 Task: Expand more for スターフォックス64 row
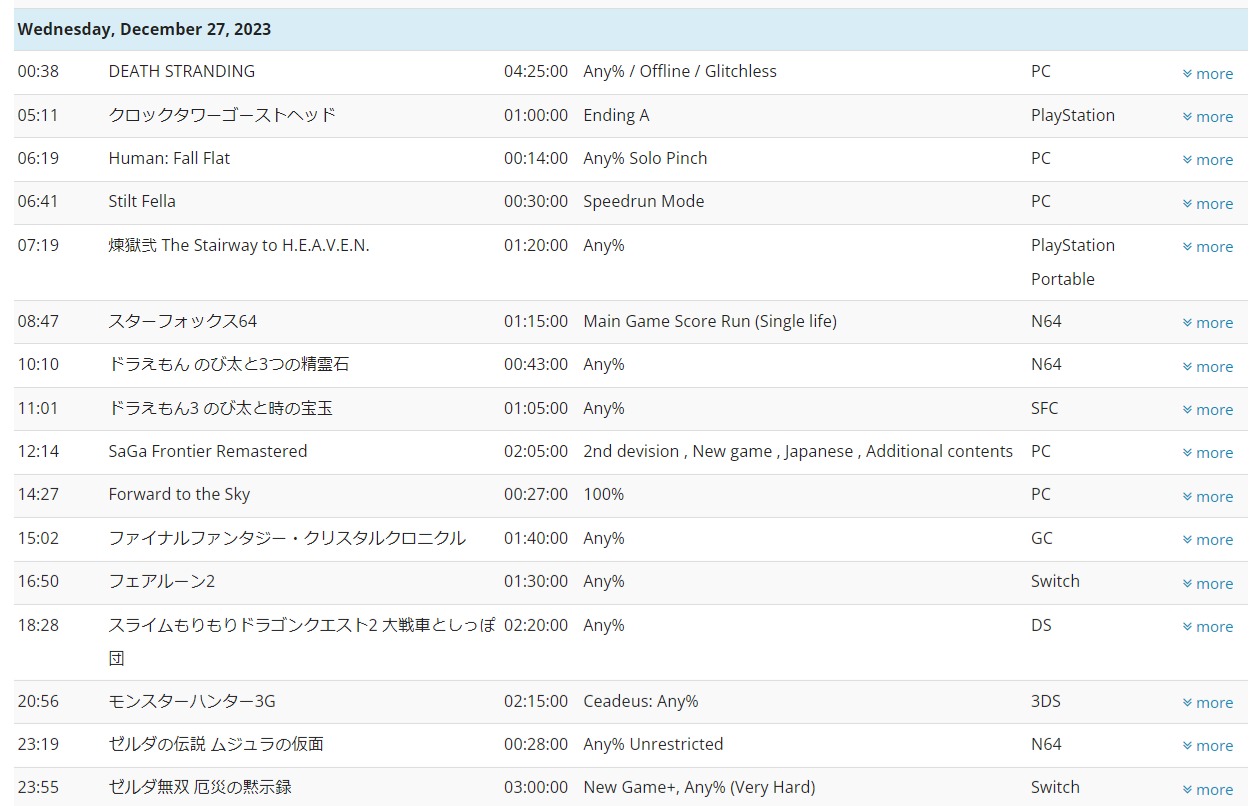[x=1207, y=322]
